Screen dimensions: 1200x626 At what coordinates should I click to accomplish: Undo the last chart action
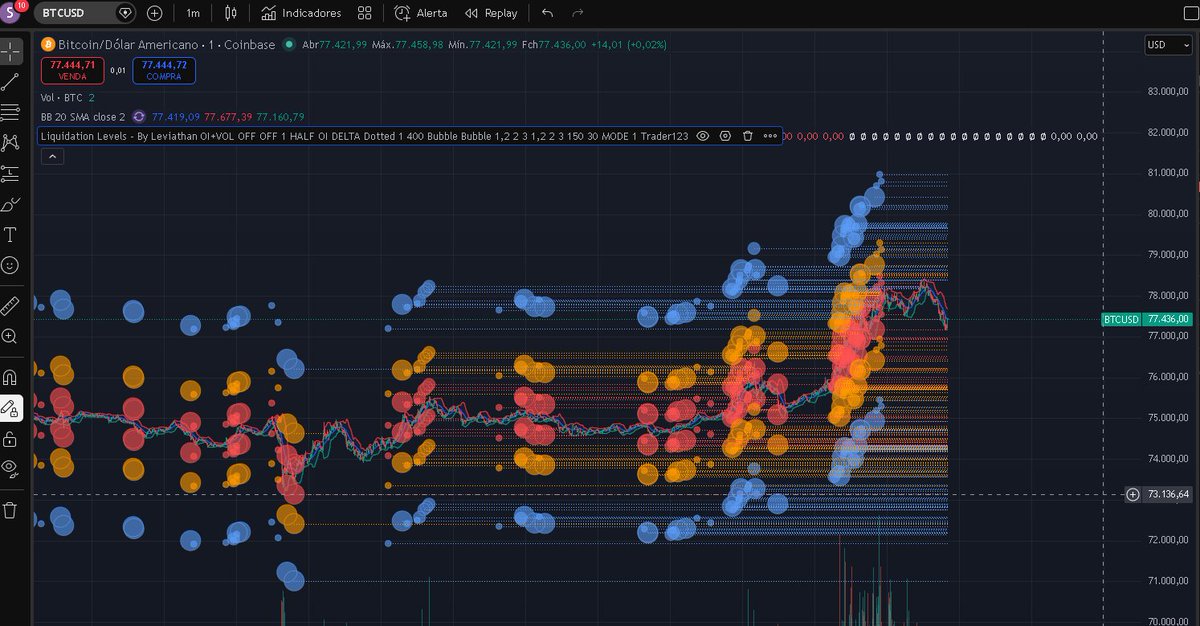click(x=547, y=13)
